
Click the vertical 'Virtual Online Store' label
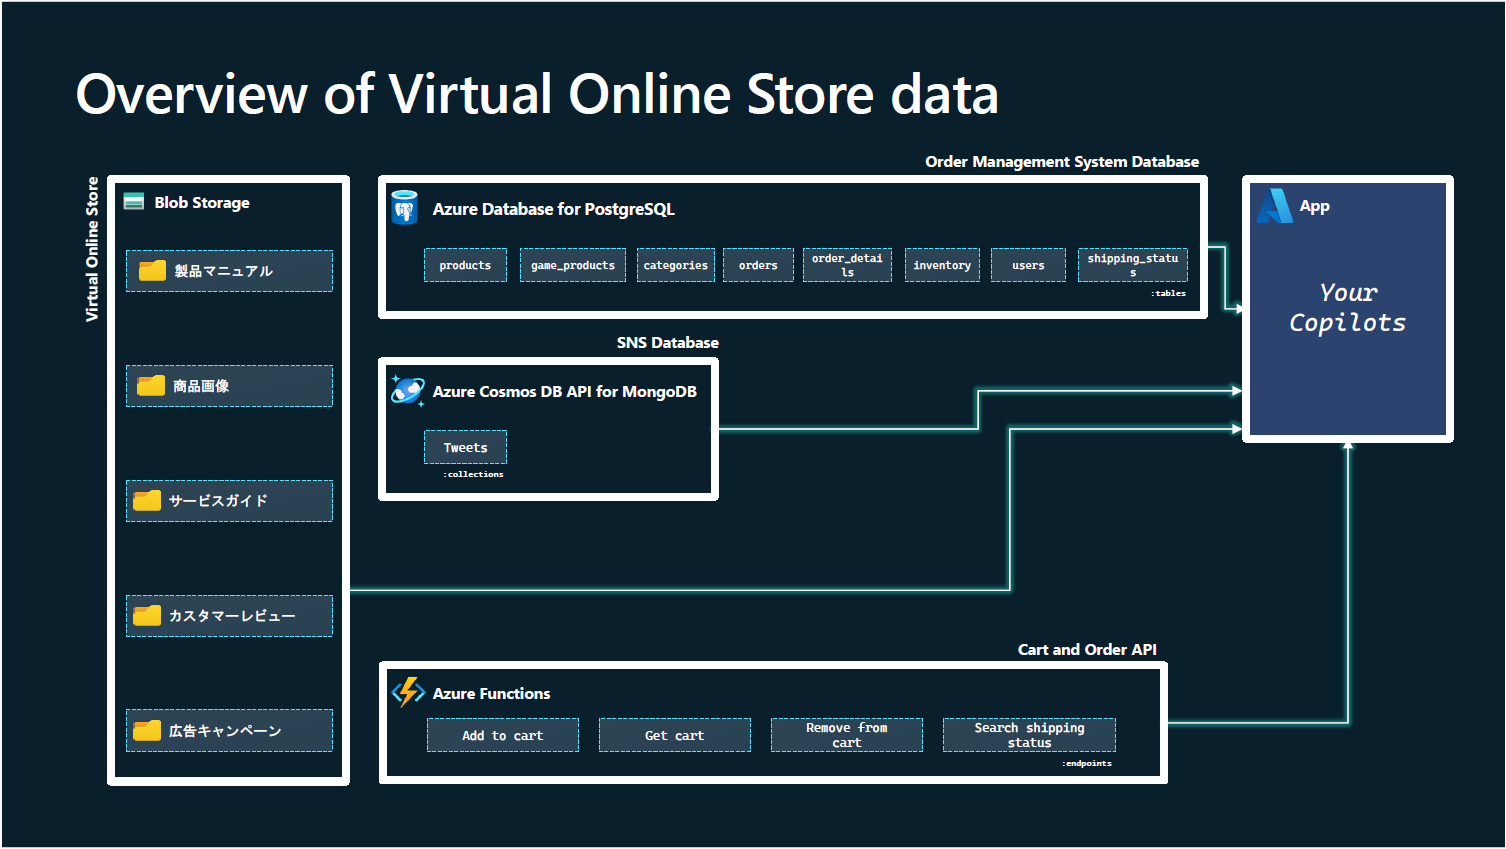click(92, 249)
